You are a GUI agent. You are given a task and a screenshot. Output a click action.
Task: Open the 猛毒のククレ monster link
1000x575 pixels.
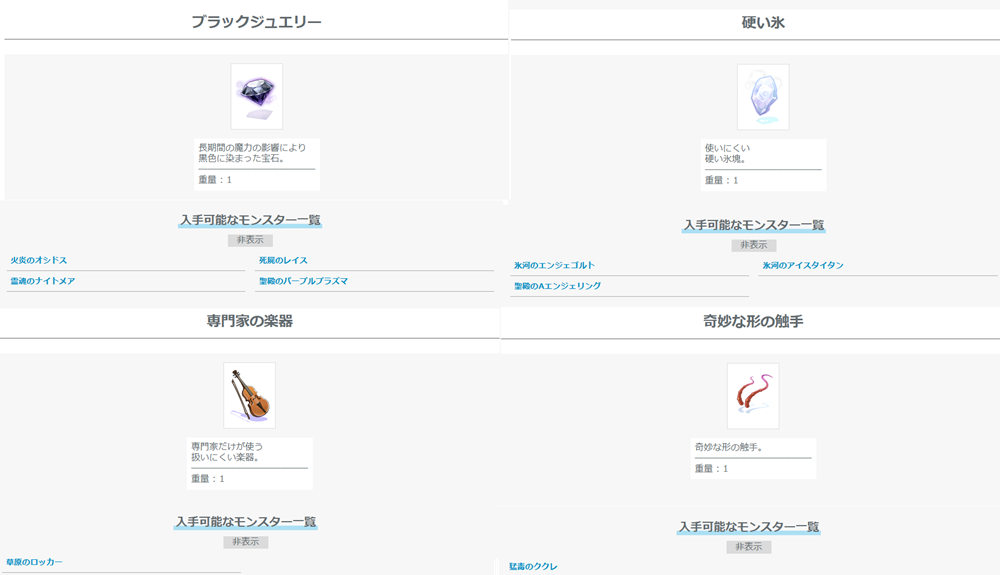(533, 567)
